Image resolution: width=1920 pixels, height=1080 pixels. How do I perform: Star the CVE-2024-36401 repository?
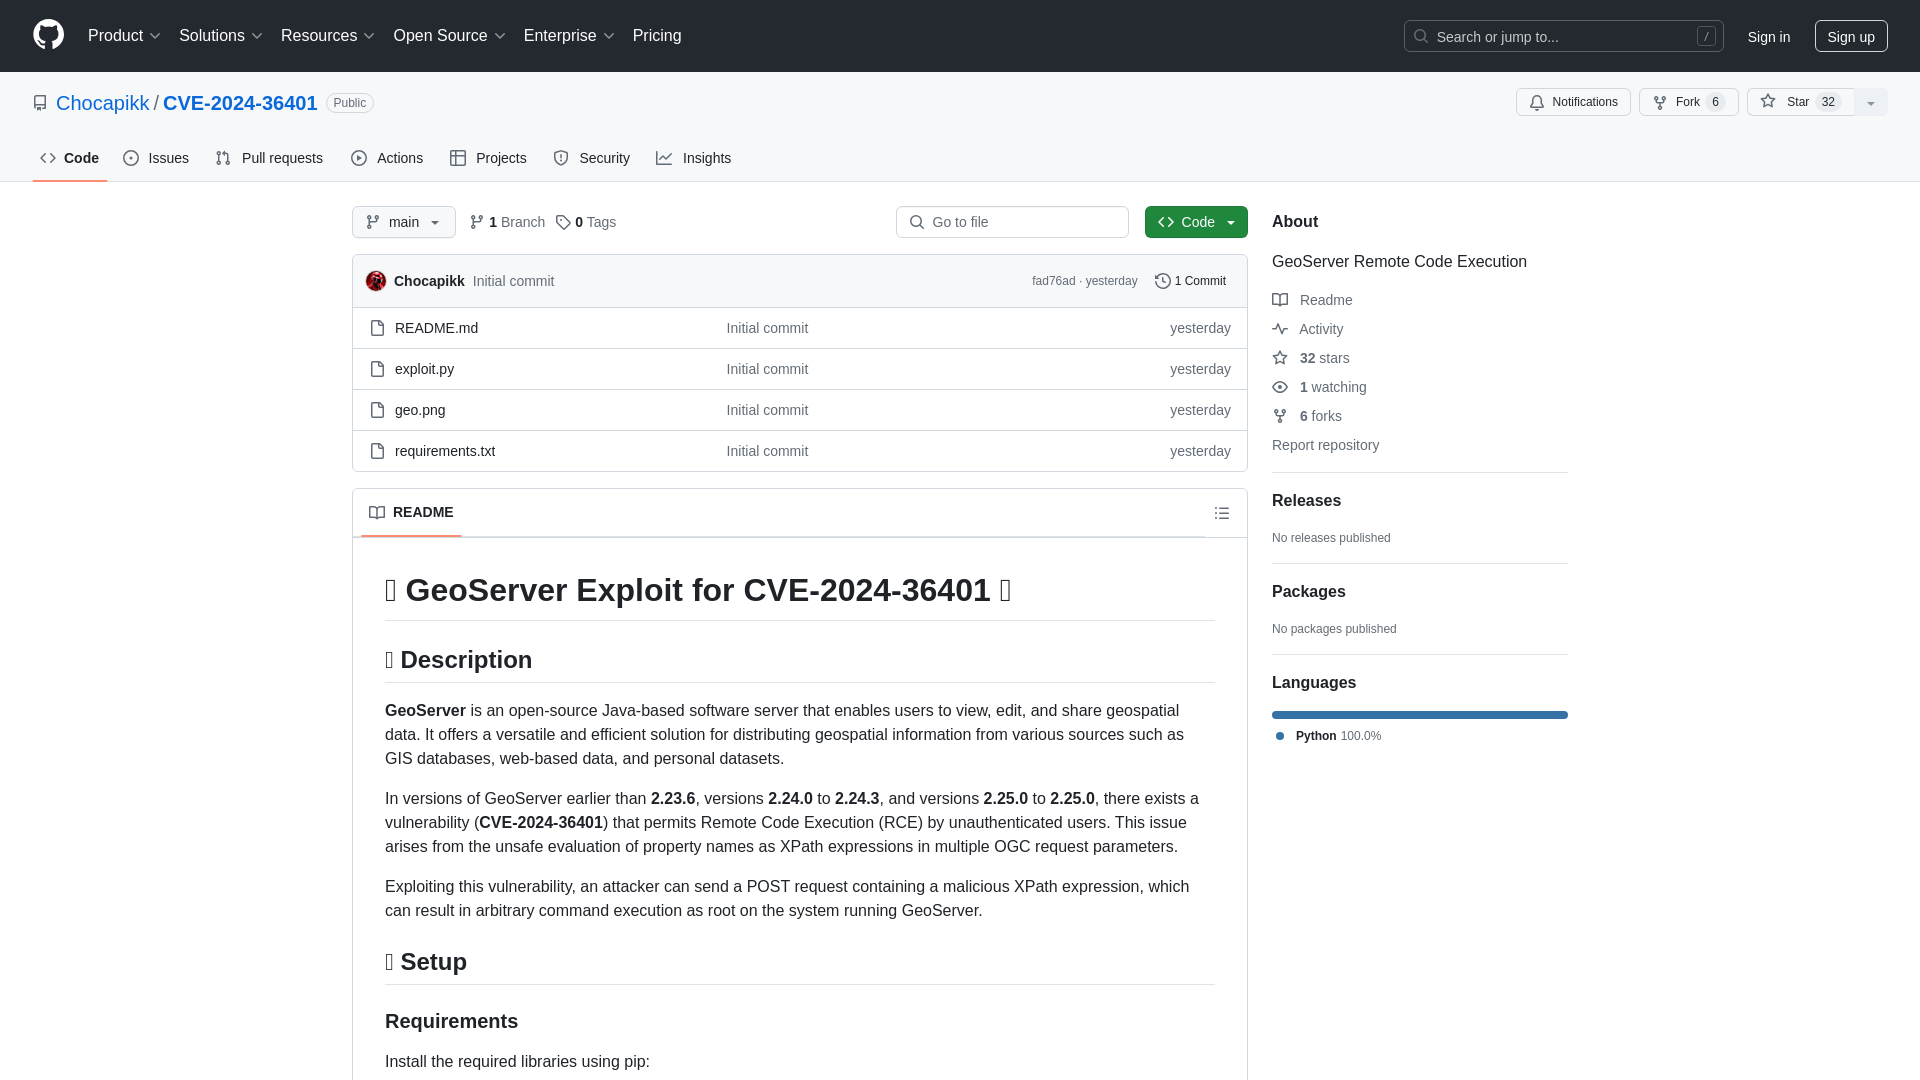1800,102
